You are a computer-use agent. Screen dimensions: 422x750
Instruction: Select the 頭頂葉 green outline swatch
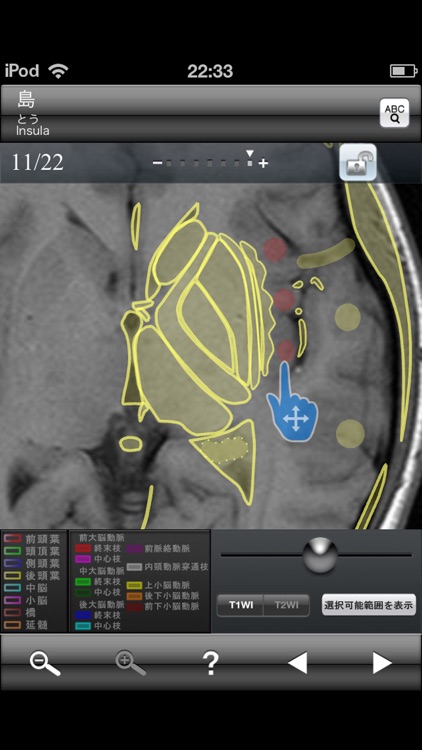(x=12, y=551)
